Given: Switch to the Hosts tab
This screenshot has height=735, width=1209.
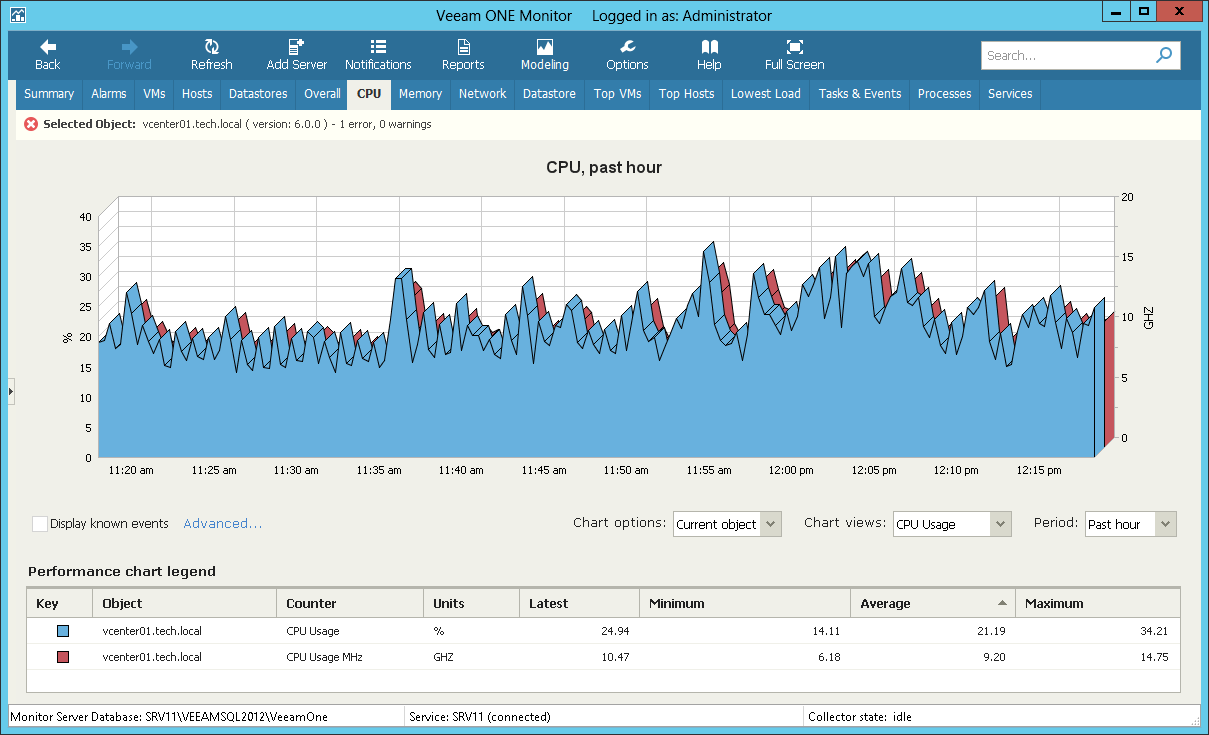Looking at the screenshot, I should coord(197,94).
